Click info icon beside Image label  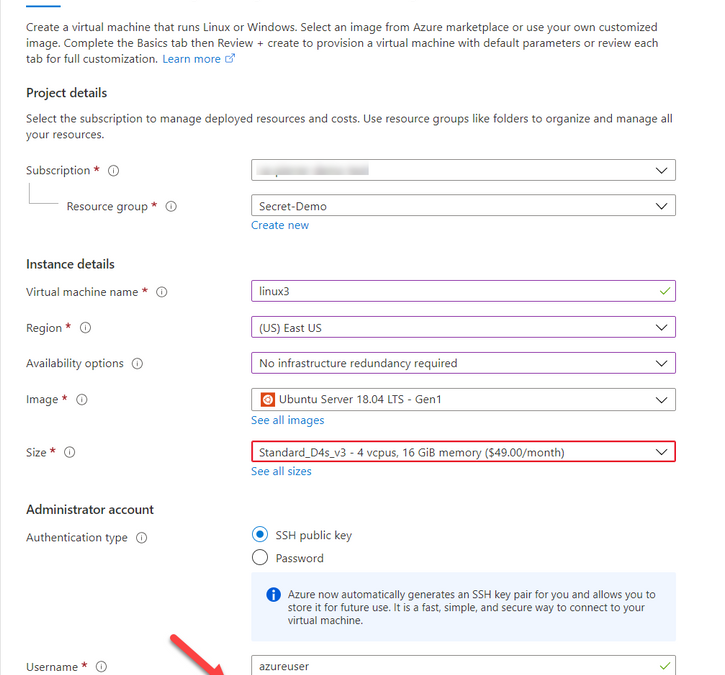82,400
